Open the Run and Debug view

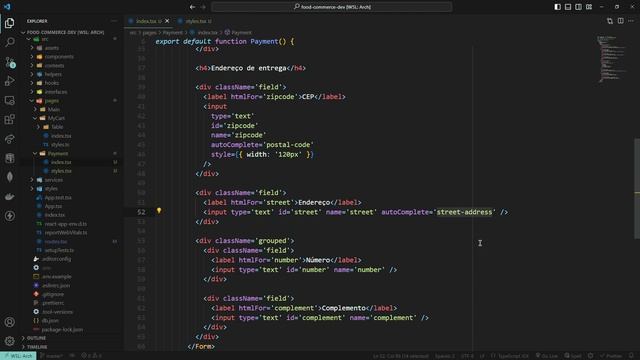[x=9, y=81]
